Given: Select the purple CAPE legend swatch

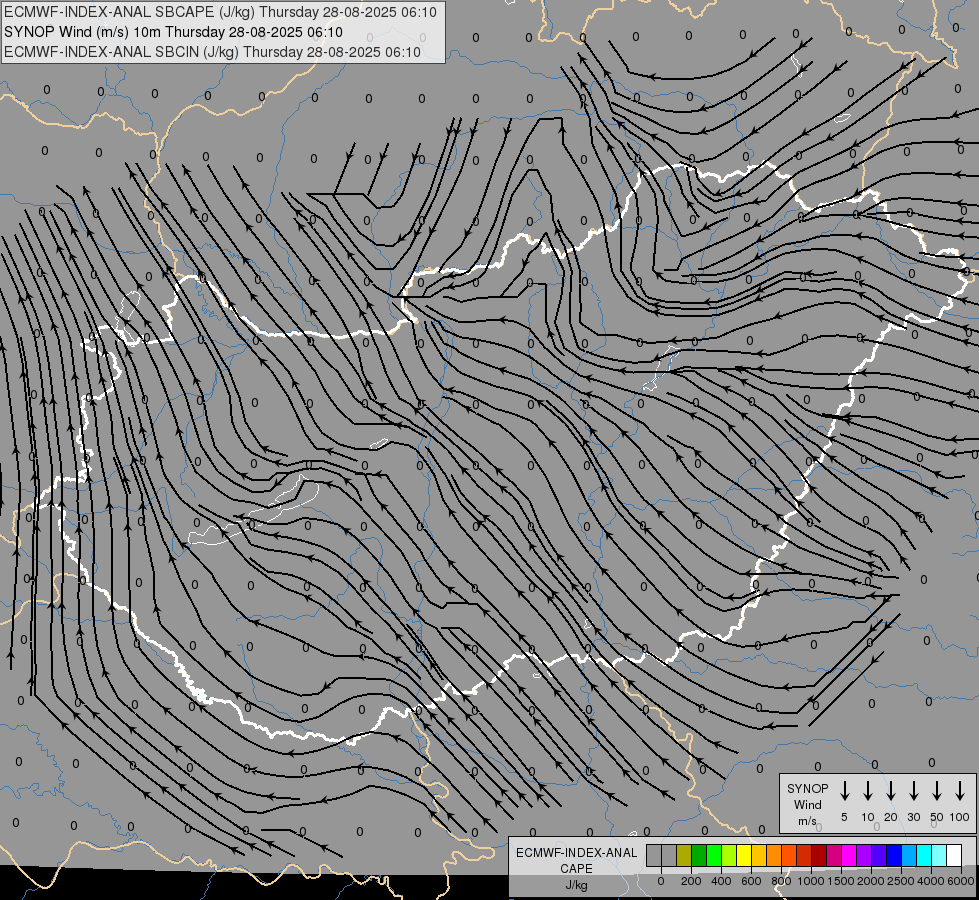Looking at the screenshot, I should pos(864,855).
